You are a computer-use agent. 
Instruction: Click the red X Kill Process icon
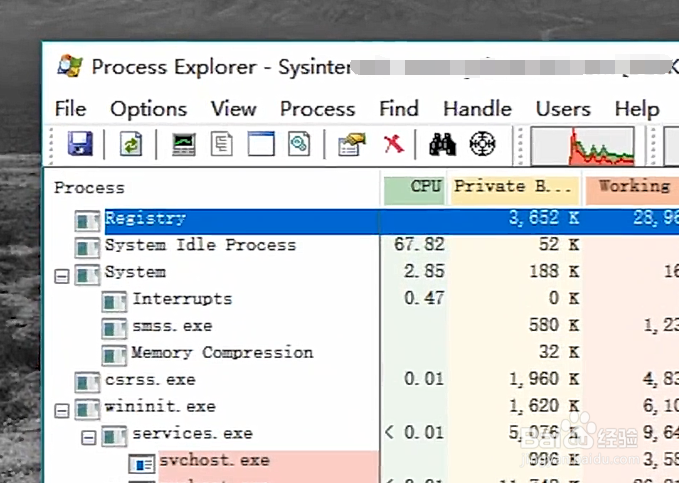394,144
